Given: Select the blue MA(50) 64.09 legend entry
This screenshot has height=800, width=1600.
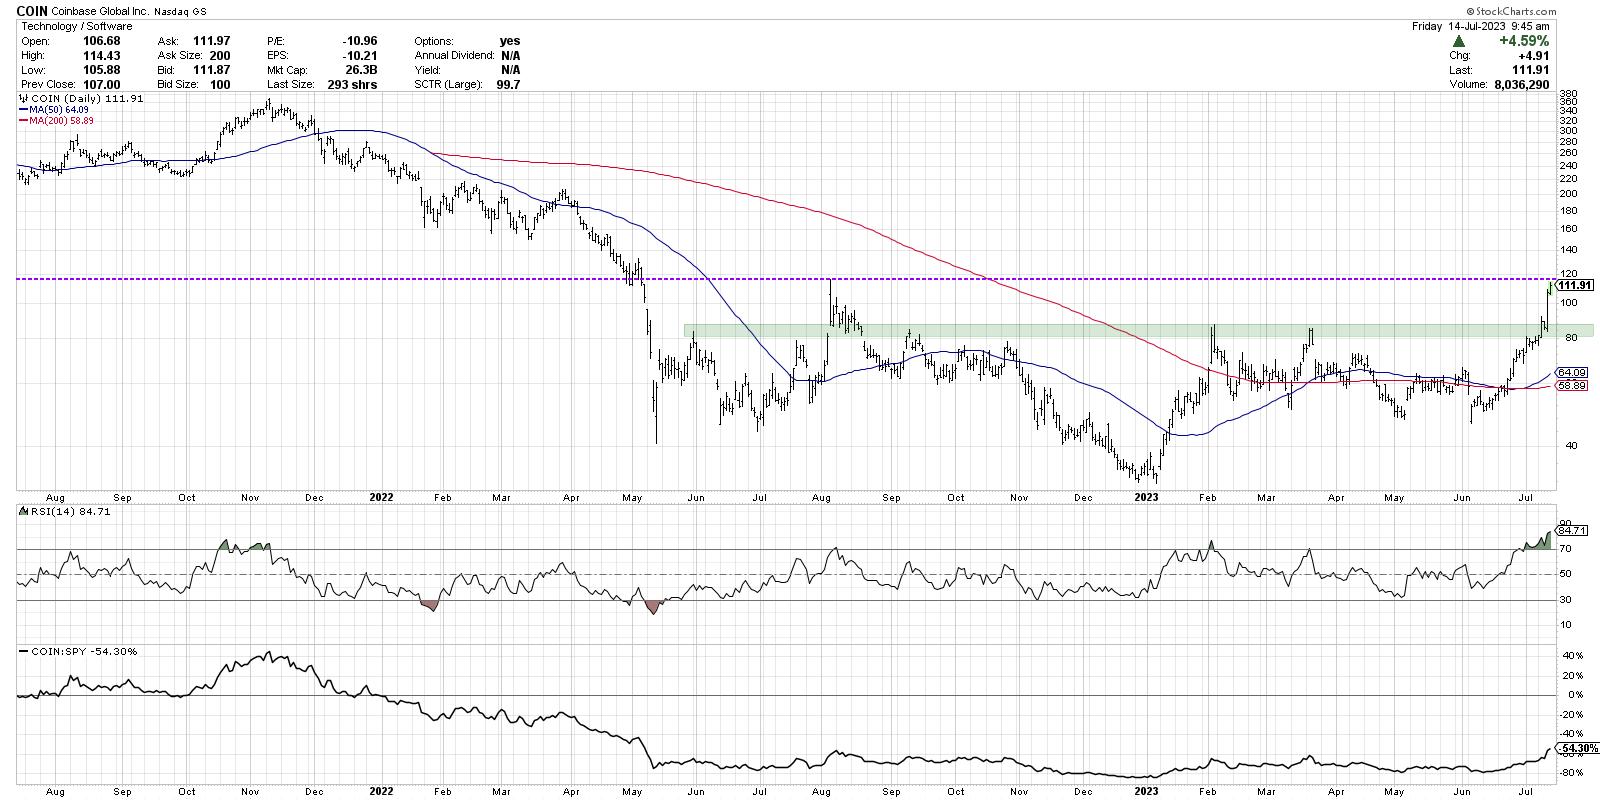Looking at the screenshot, I should click(53, 109).
